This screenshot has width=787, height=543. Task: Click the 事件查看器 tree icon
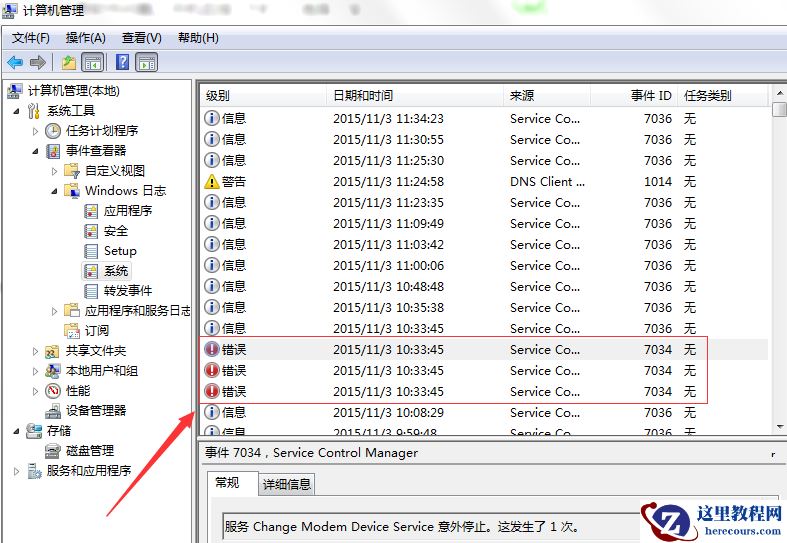[x=53, y=151]
